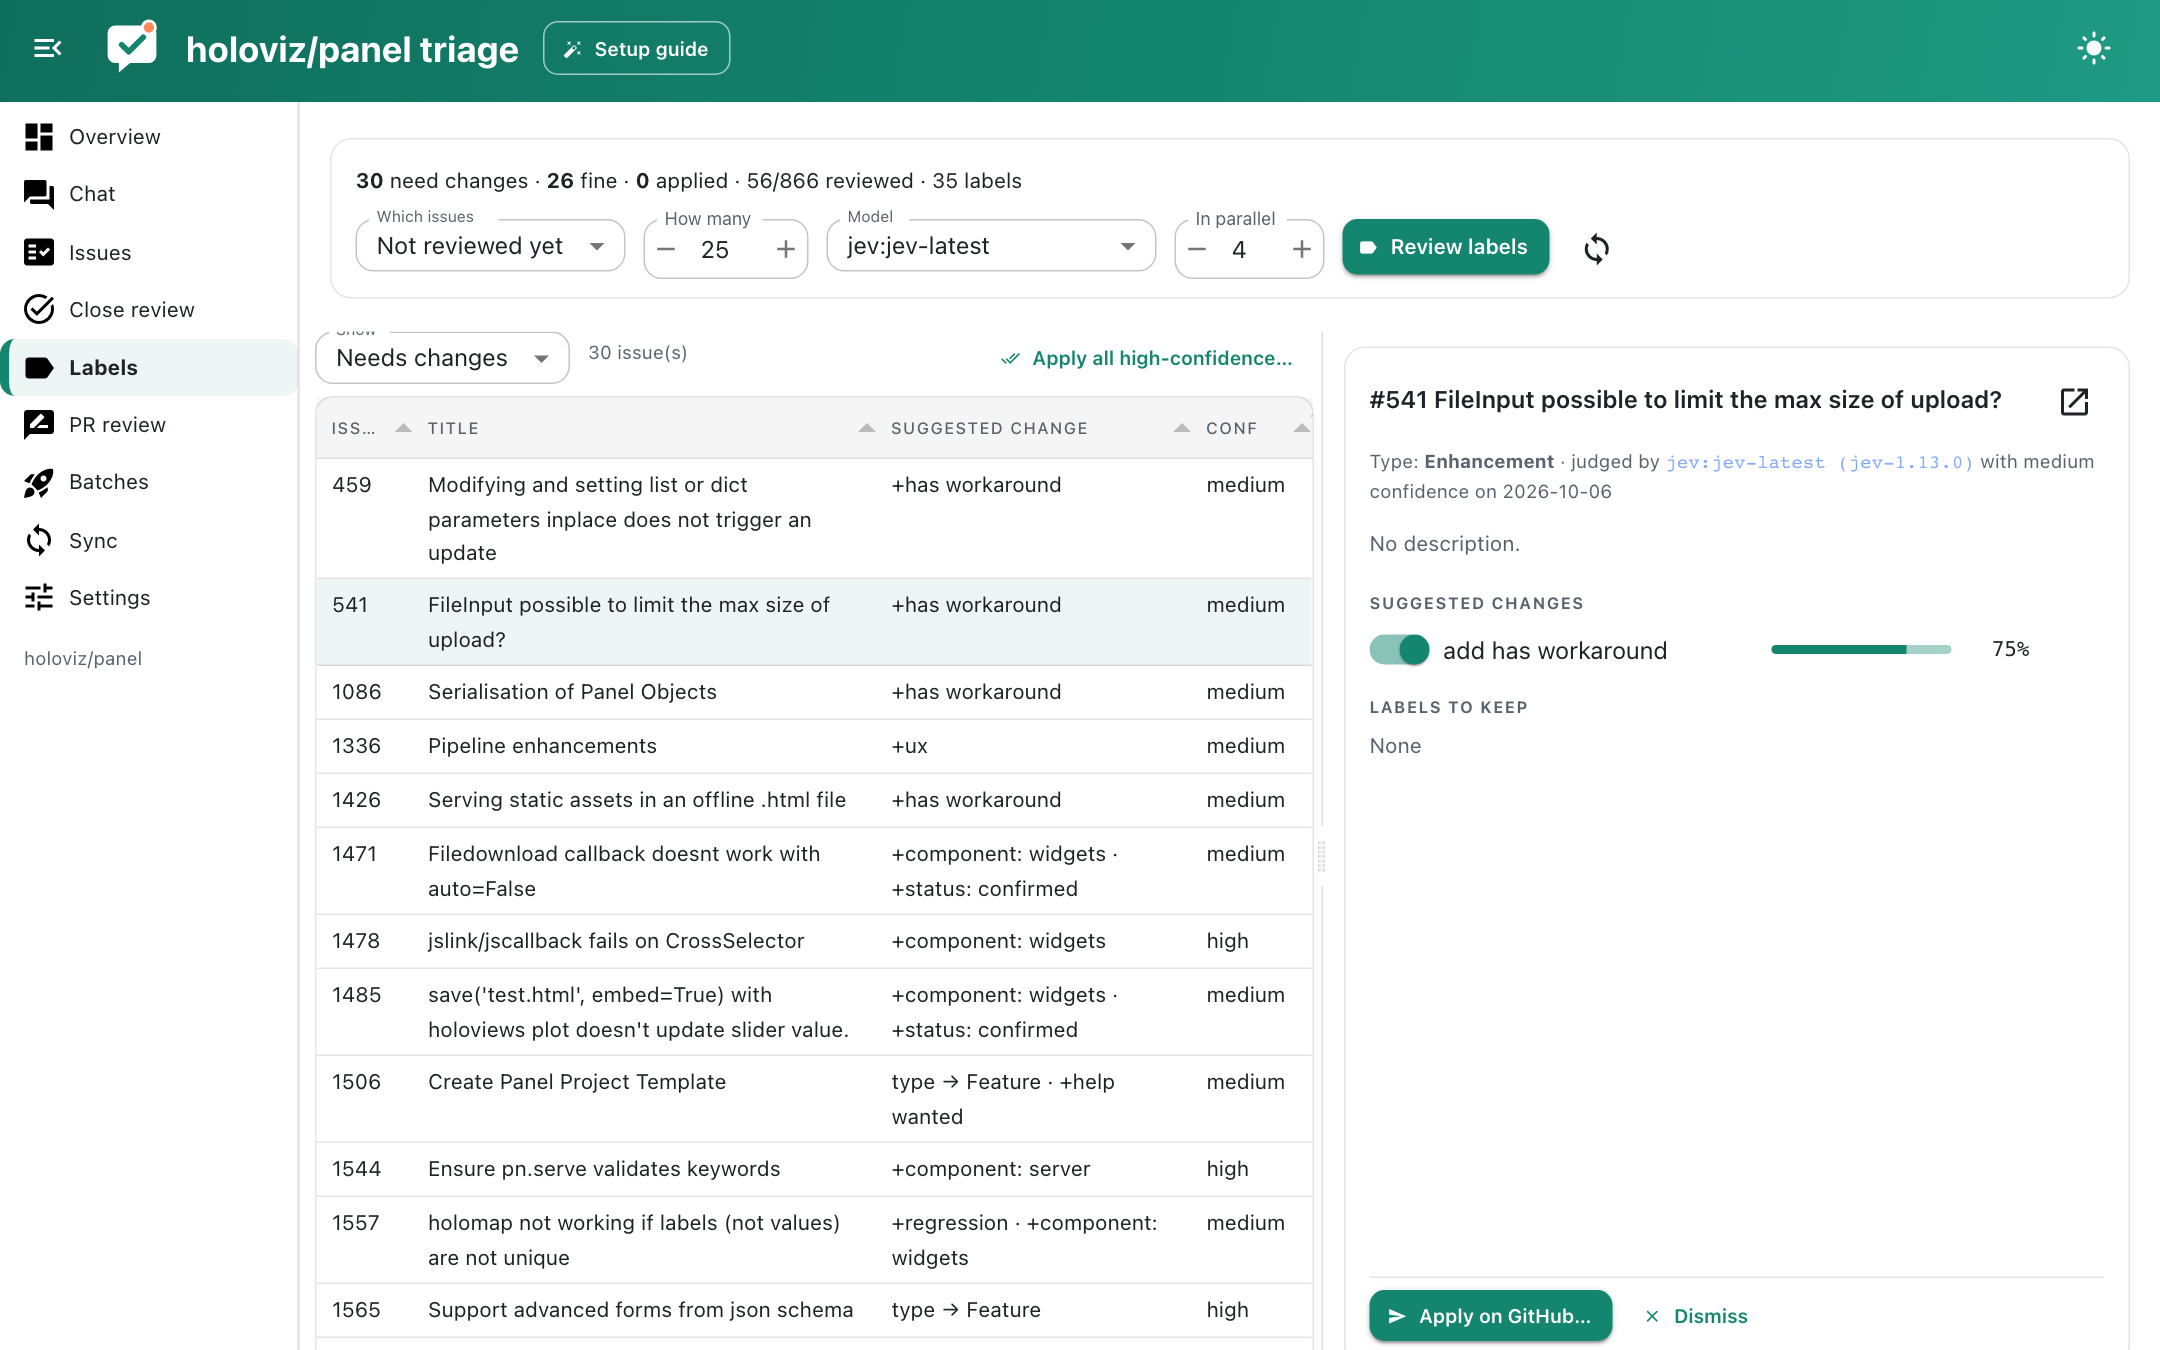Select issue 1478 jslink/jscallback CrossSelector row
Screen dimensions: 2160x1350
click(x=814, y=941)
